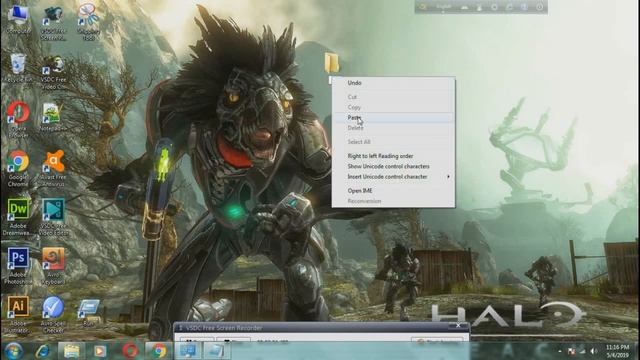Image resolution: width=640 pixels, height=360 pixels.
Task: Launch VSDC Free Screen Recorder desktop shortcut
Action: tap(53, 22)
